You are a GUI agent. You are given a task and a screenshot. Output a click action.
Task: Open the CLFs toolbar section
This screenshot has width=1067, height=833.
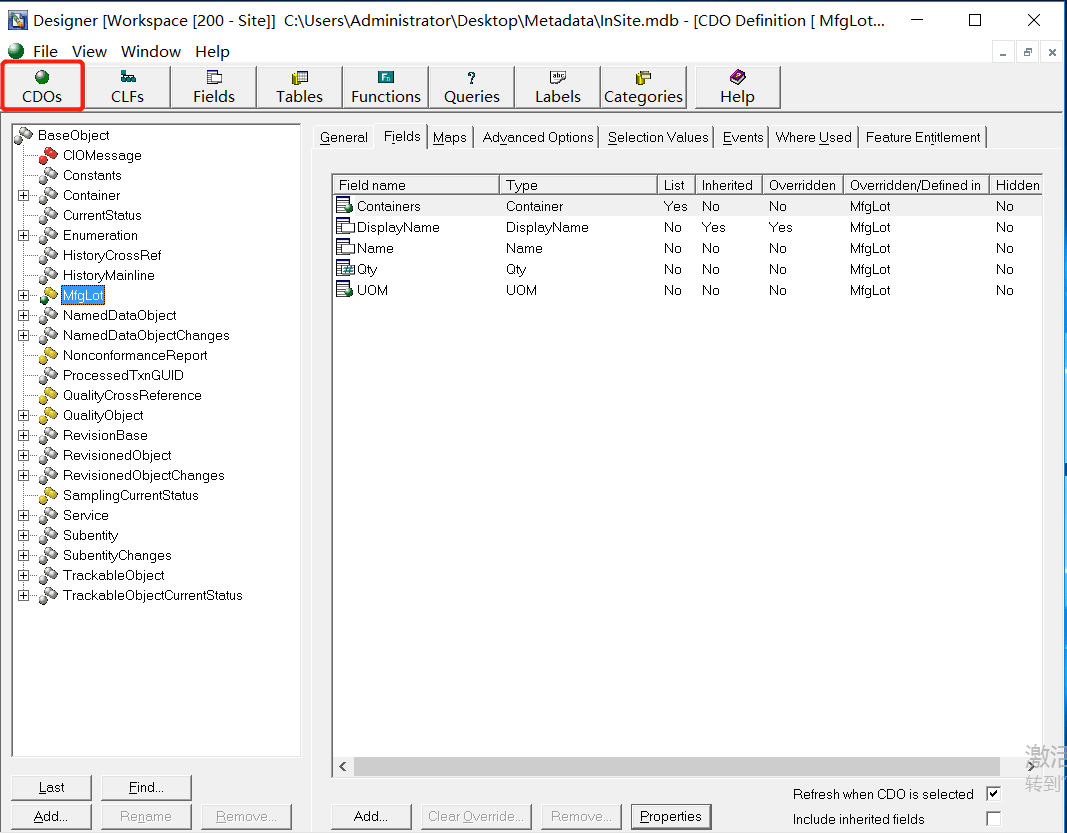127,87
